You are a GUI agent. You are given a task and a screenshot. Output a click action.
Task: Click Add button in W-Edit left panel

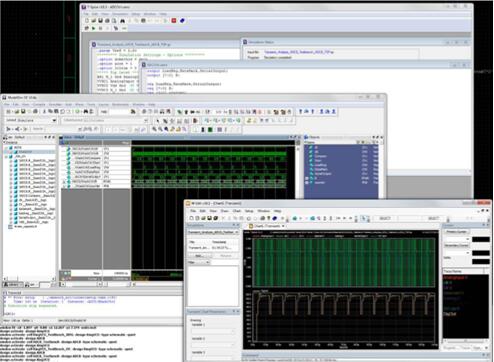click(x=199, y=256)
